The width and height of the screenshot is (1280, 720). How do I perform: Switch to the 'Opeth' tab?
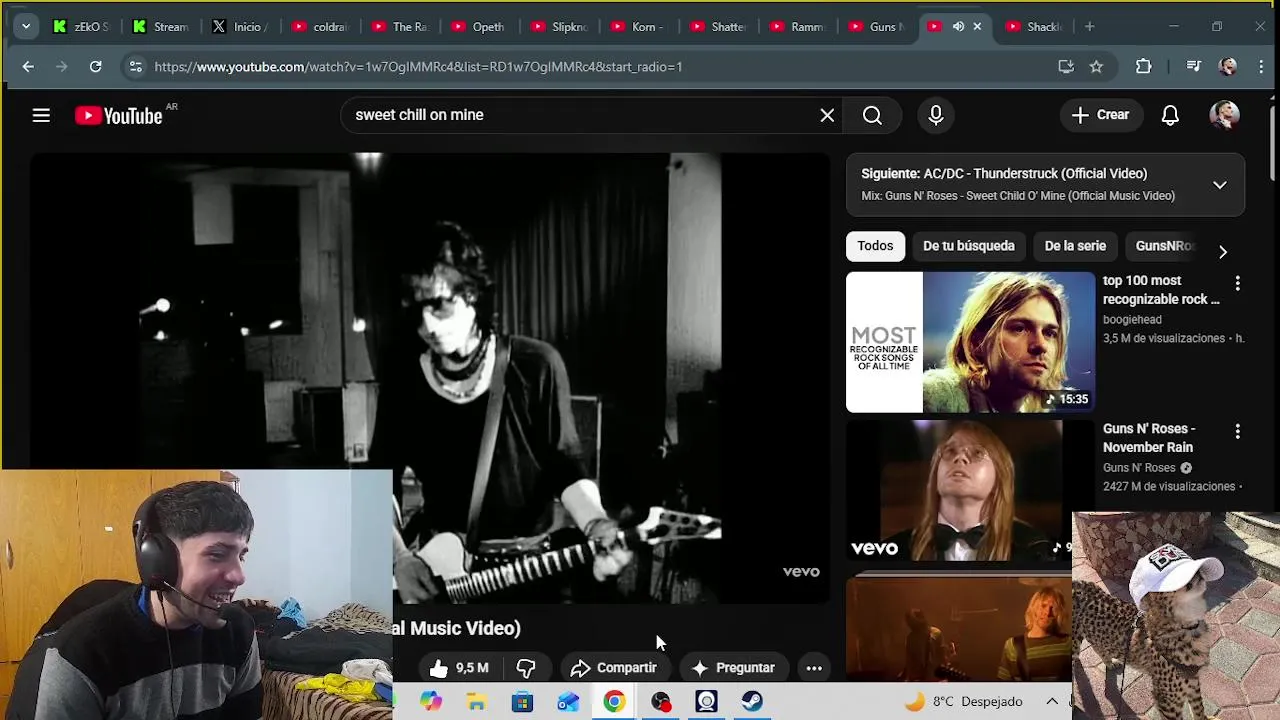pos(479,27)
